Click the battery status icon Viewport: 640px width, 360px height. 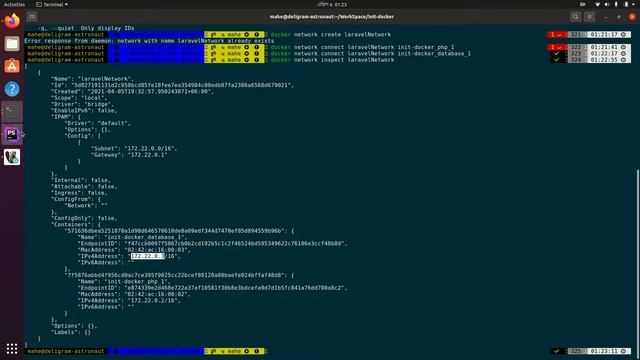626,4
